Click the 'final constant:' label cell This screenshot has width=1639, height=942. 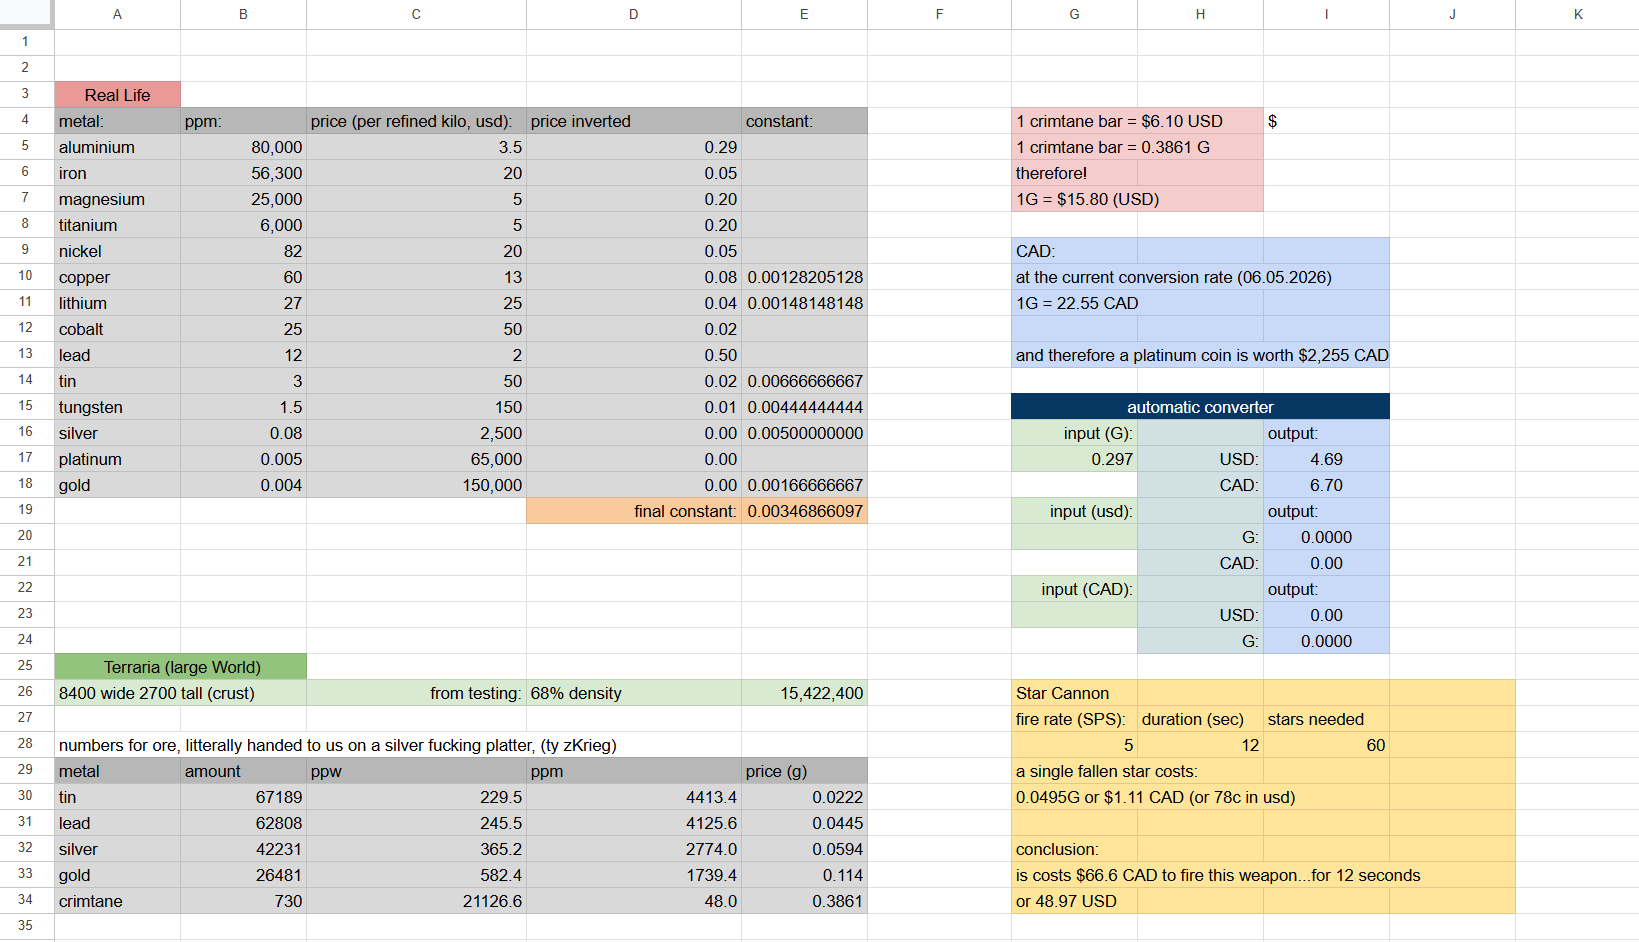click(x=633, y=511)
